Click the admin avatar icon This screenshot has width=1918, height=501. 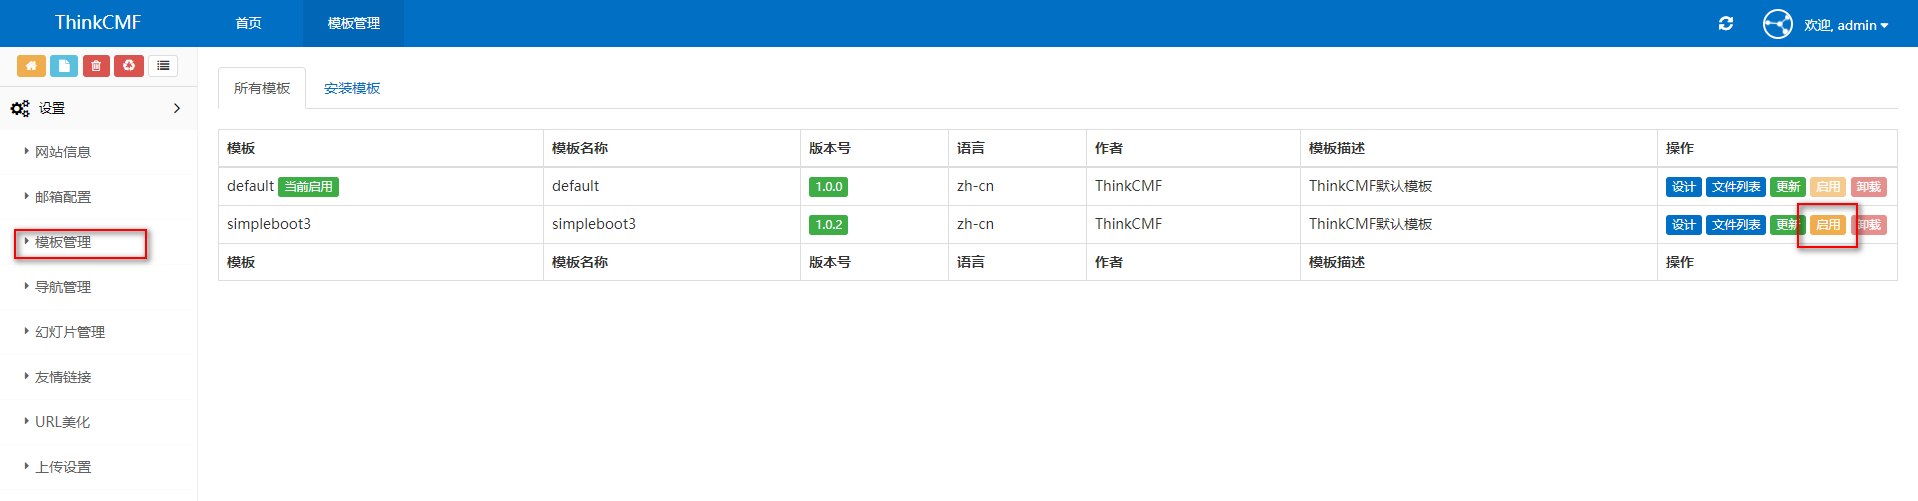pyautogui.click(x=1778, y=24)
